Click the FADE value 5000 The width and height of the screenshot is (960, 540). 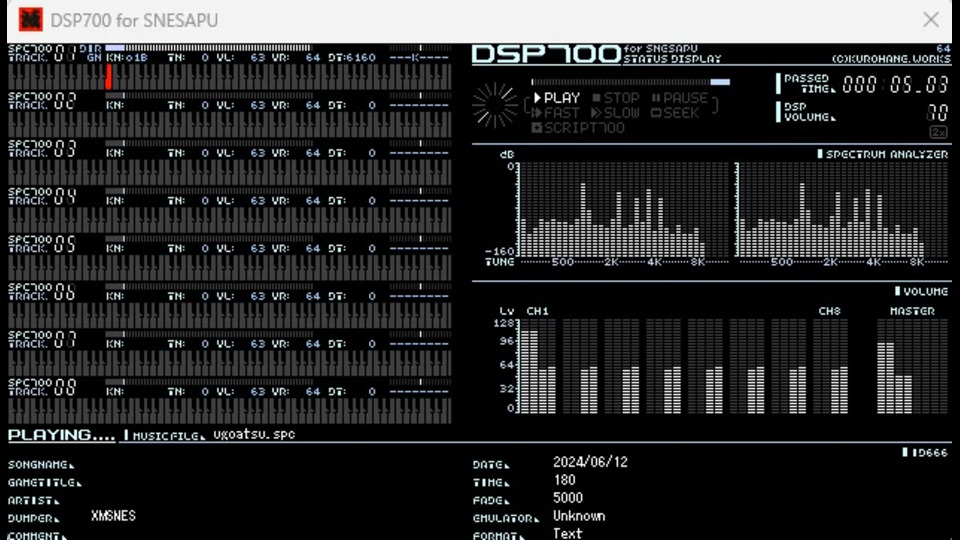(x=568, y=498)
